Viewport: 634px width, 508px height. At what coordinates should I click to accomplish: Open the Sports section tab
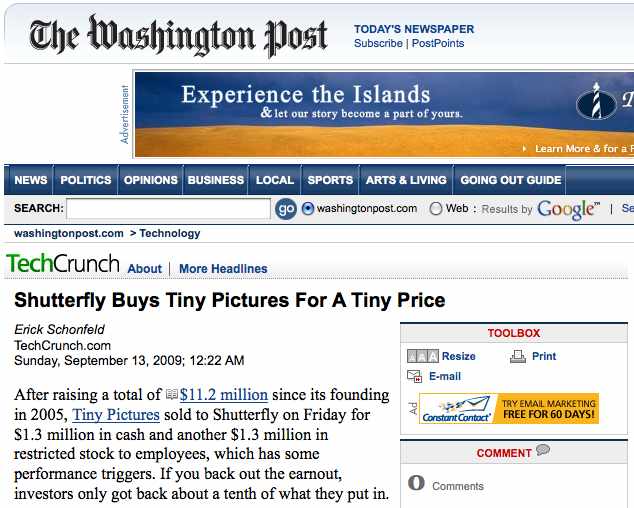pos(330,180)
